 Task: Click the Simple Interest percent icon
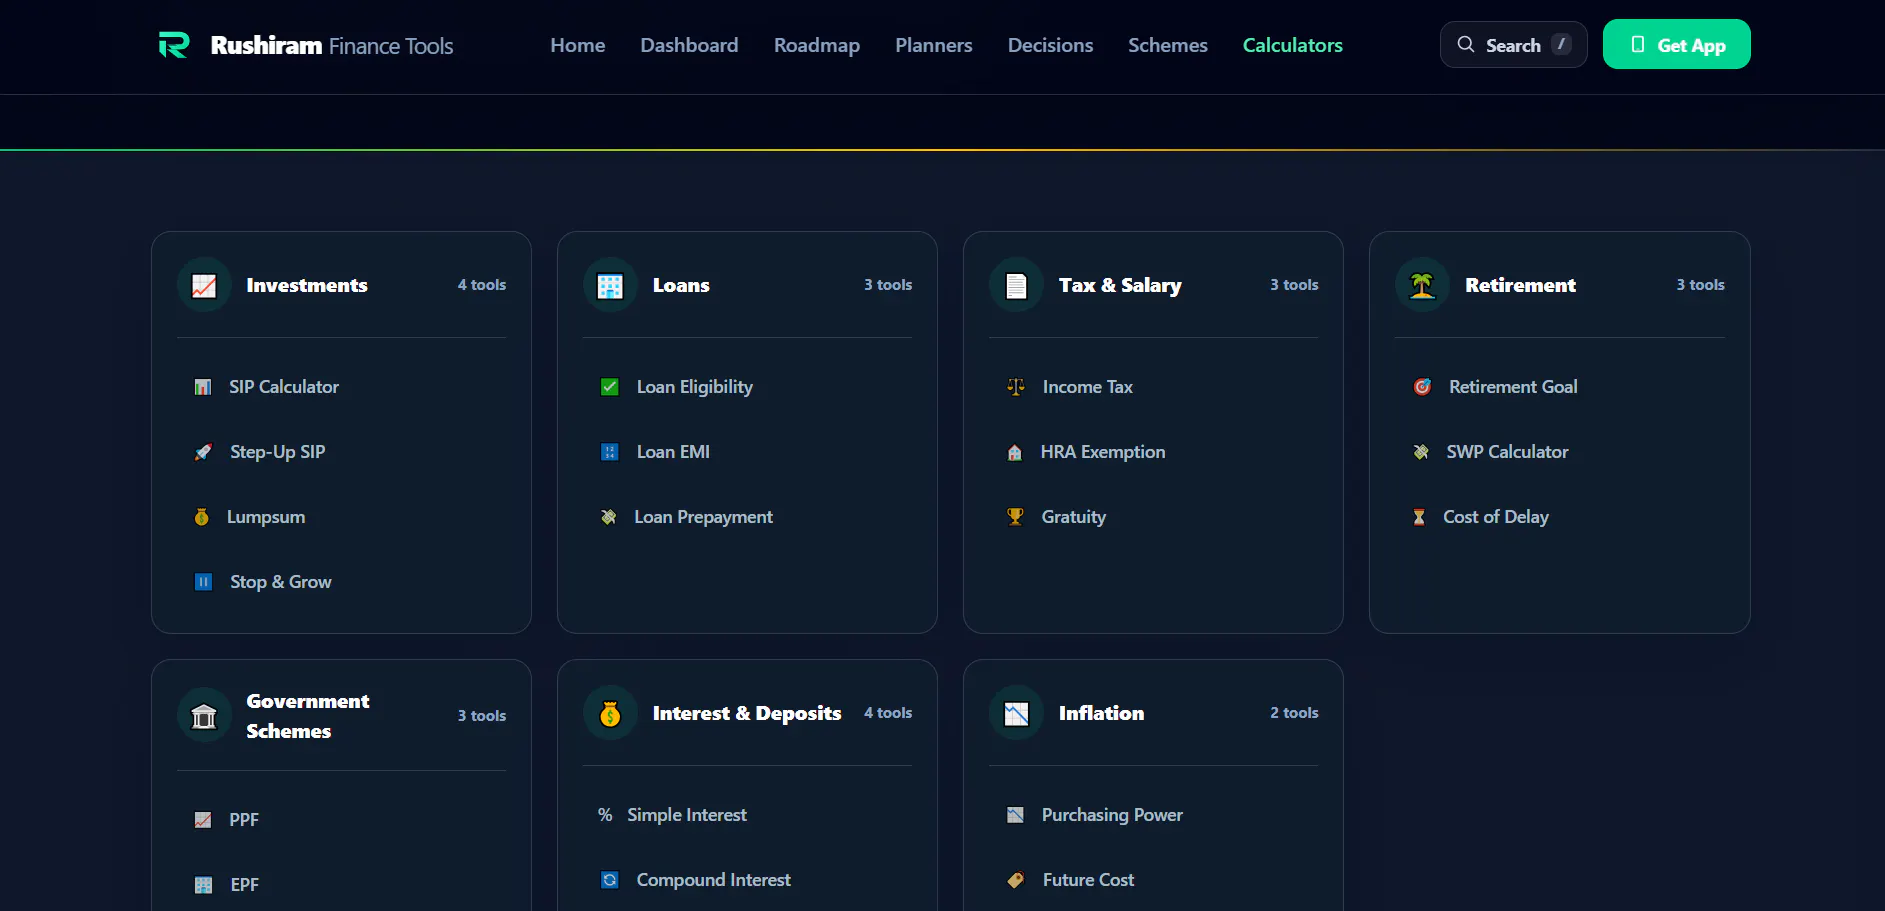coord(605,815)
